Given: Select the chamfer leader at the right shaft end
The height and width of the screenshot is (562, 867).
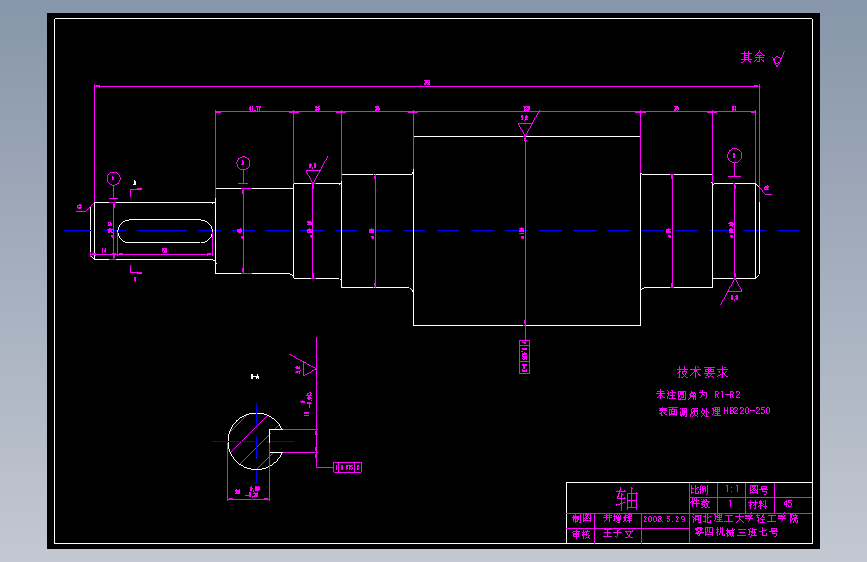Looking at the screenshot, I should pyautogui.click(x=764, y=190).
